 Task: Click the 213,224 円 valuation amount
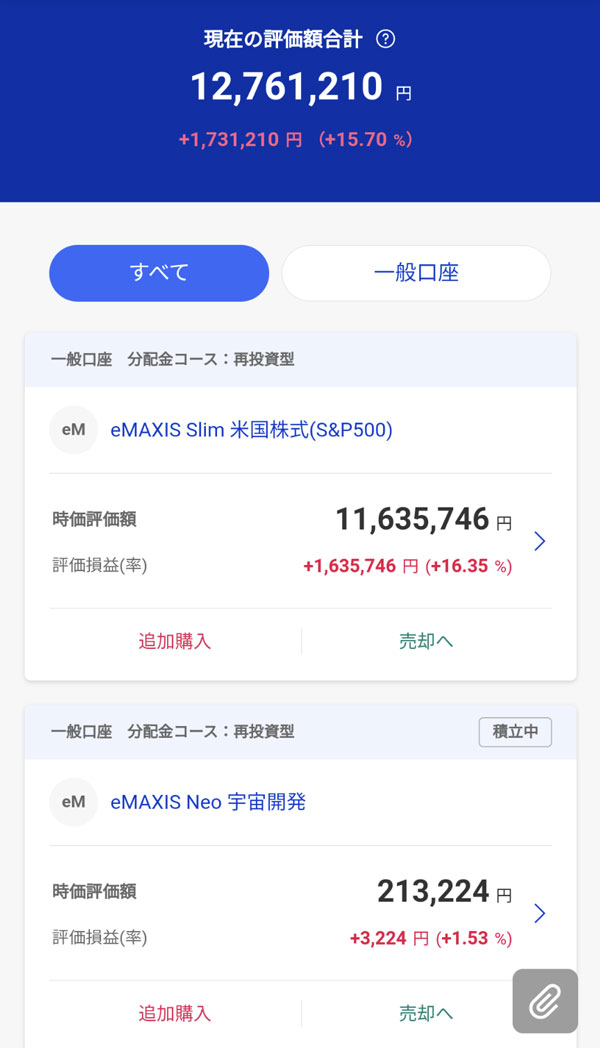pos(433,891)
